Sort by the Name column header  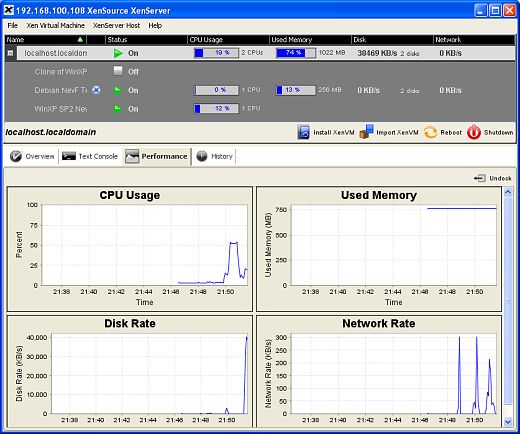point(45,39)
